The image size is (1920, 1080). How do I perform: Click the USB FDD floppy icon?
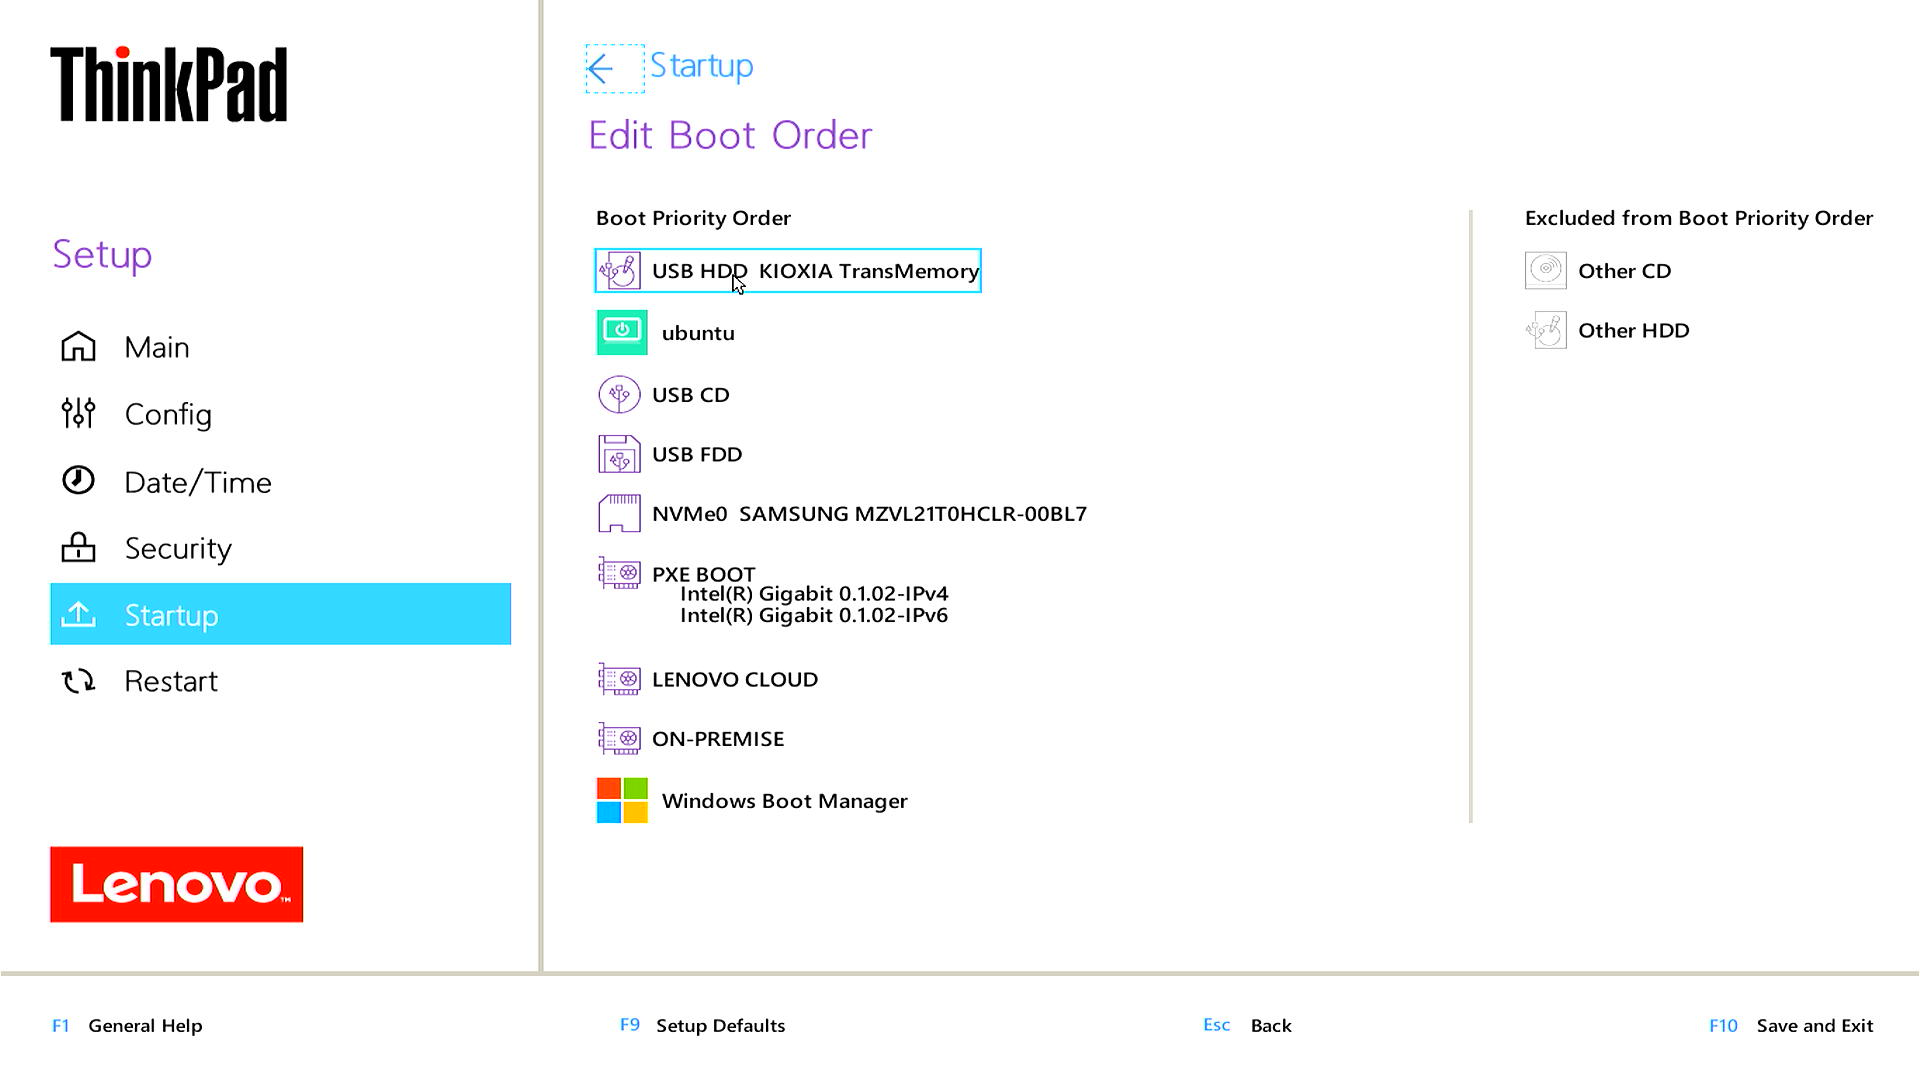coord(619,454)
